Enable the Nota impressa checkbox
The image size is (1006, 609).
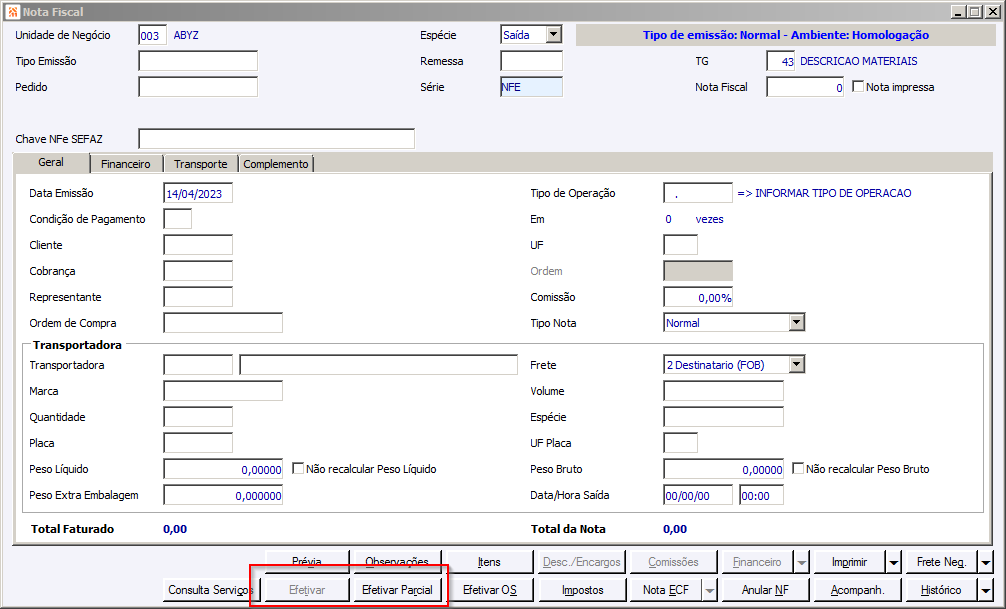click(858, 86)
